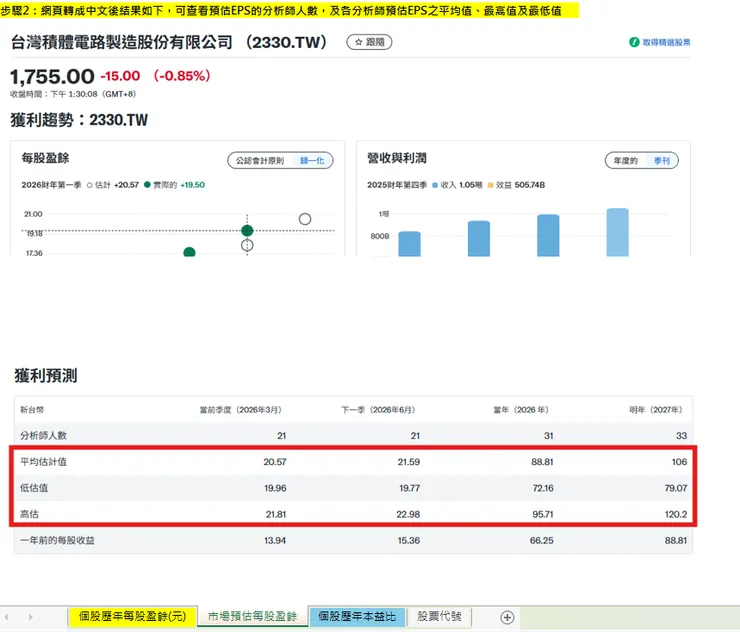
Task: Click the 平均估計值 row label
Action: [43, 462]
